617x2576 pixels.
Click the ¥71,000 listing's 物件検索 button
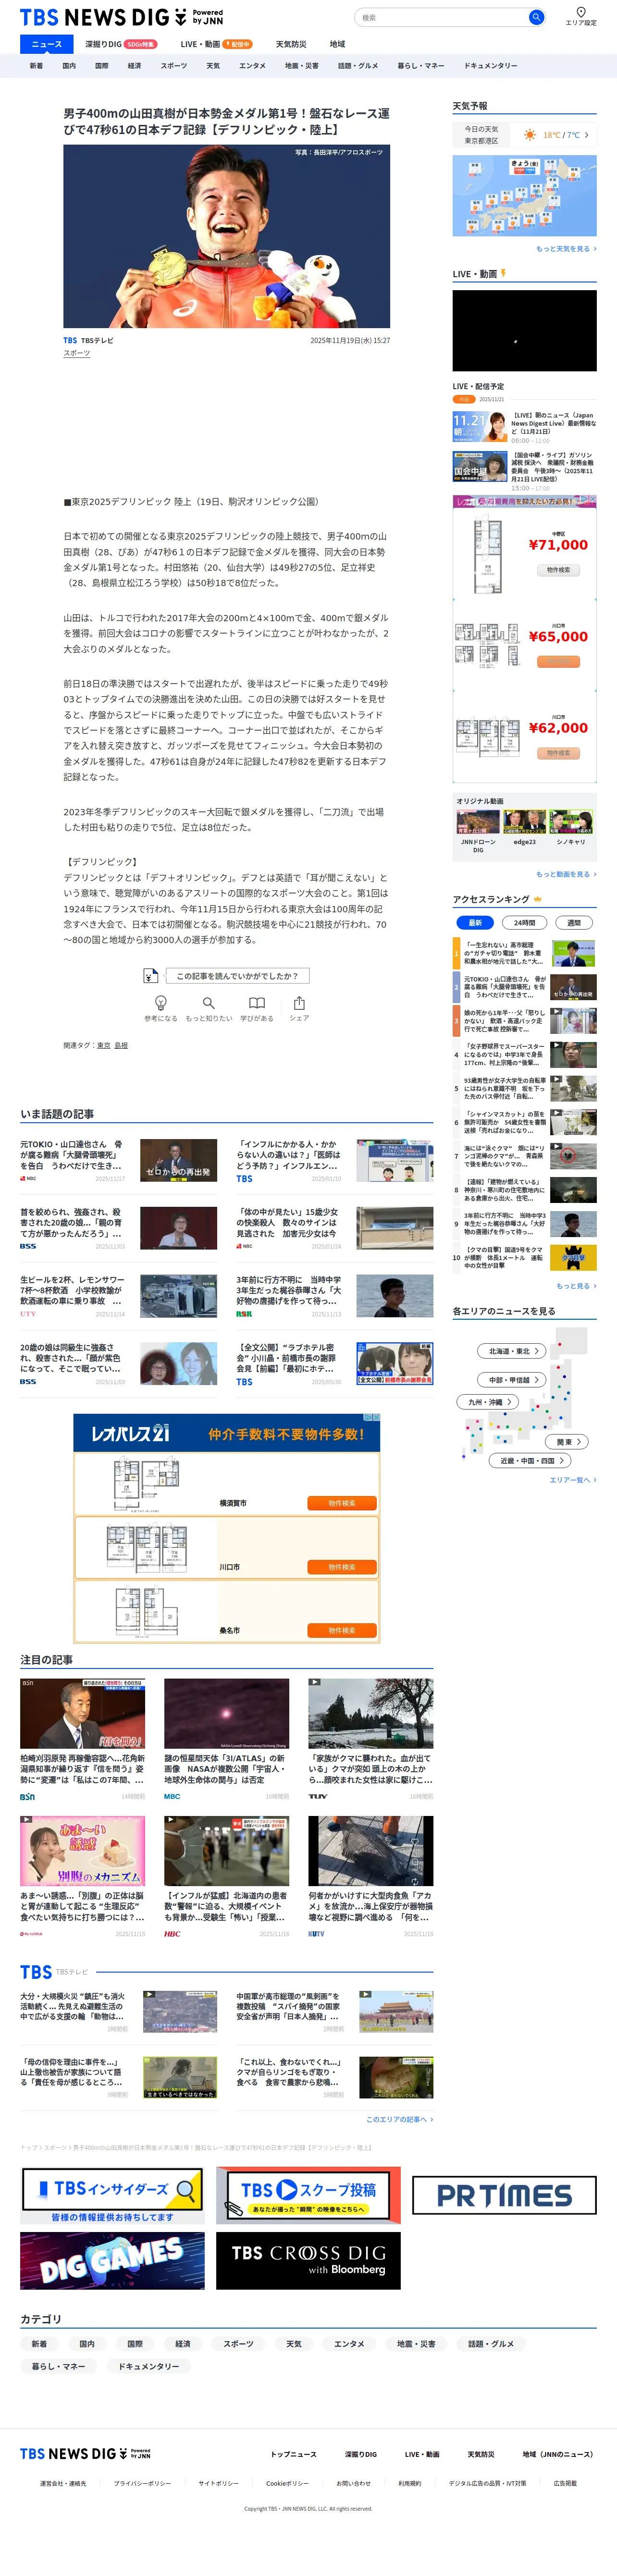click(558, 570)
